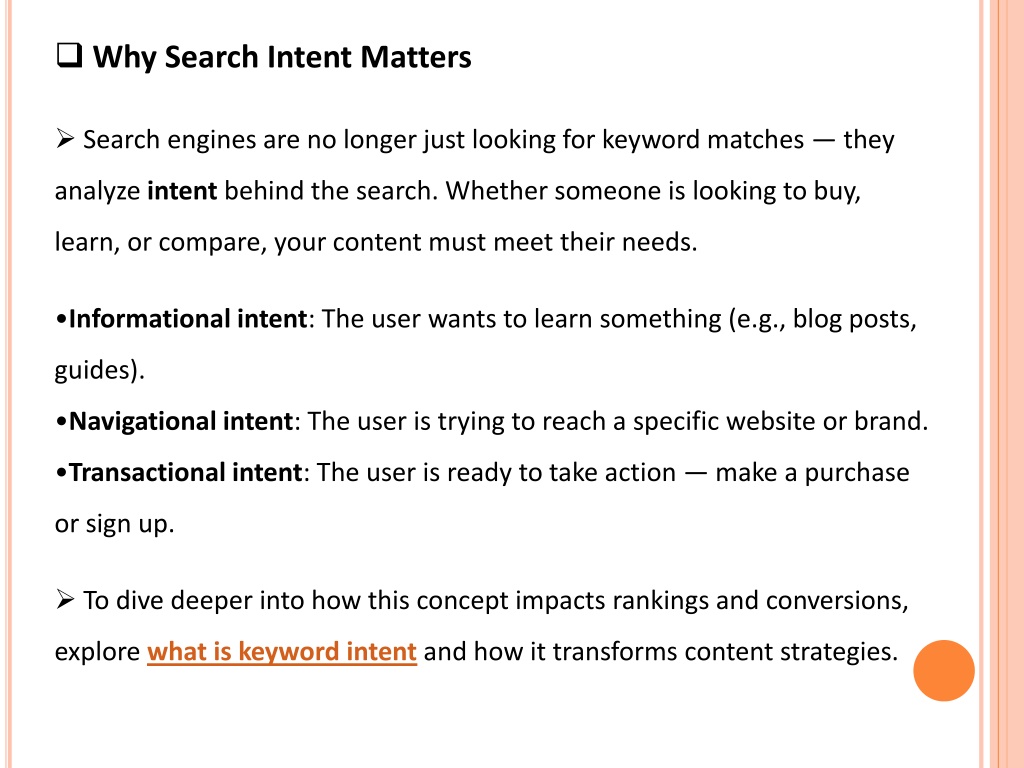Screen dimensions: 1024x768
Task: Click the text 'keyword matches' in first paragraph
Action: coord(703,140)
